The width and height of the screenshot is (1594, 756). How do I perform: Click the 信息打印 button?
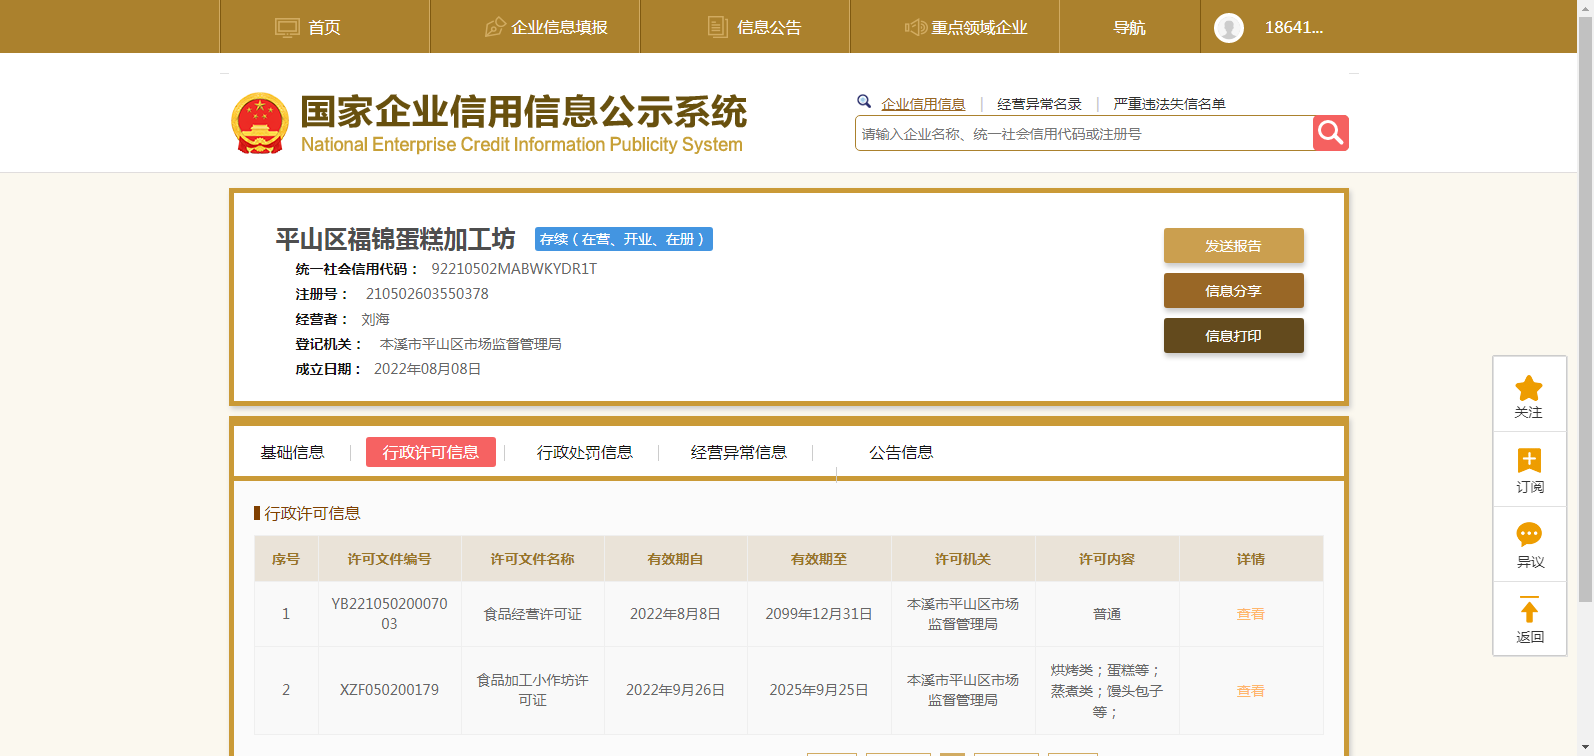[1234, 336]
